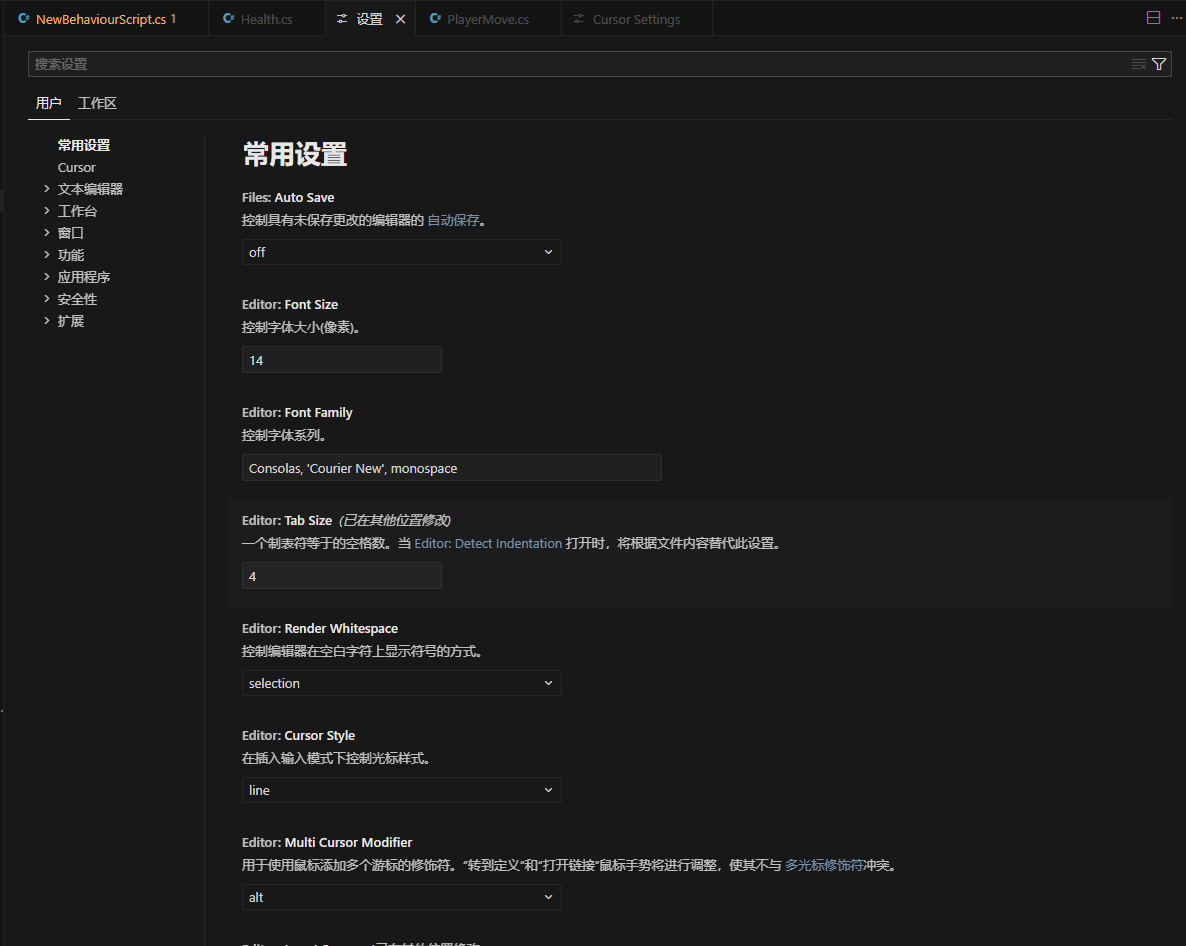1186x946 pixels.
Task: Edit the Font Family text field
Action: pos(452,468)
